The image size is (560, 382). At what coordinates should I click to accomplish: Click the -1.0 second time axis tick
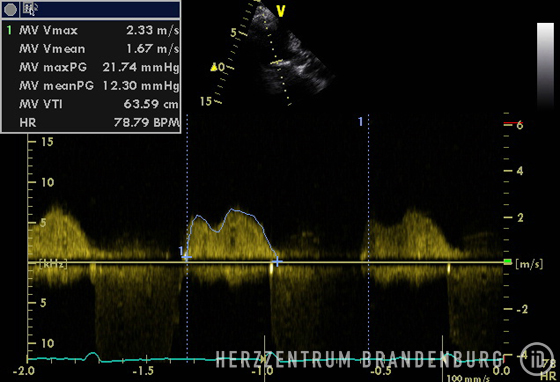(262, 371)
